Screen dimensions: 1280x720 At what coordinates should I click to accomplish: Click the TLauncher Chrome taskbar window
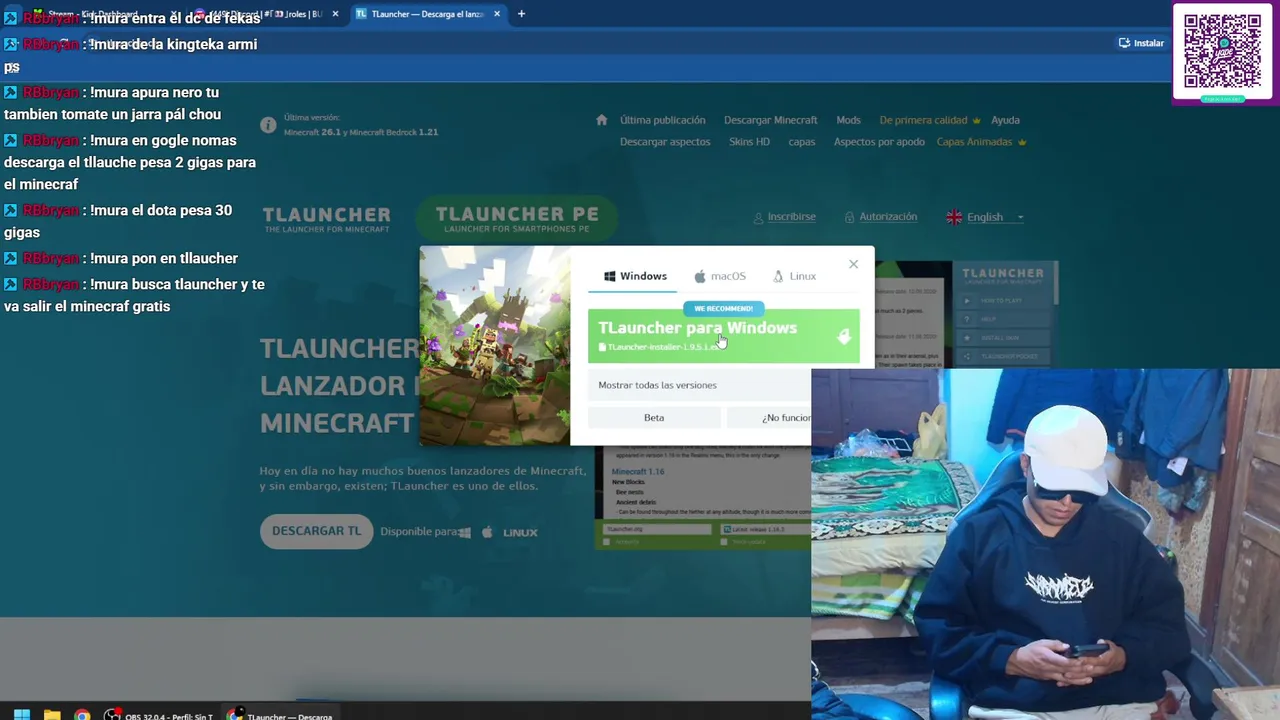[x=280, y=716]
